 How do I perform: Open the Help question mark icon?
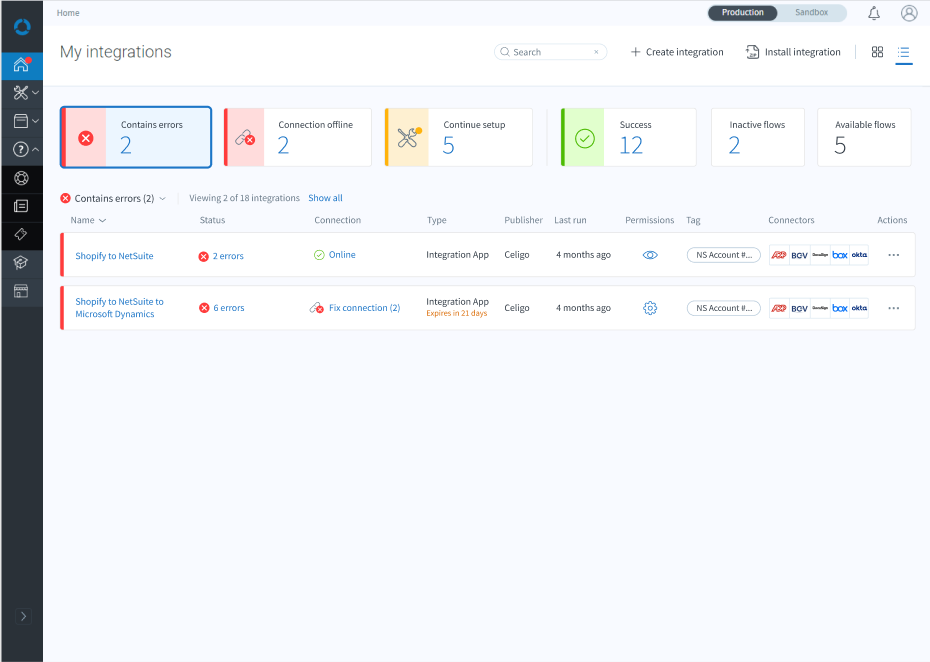(x=21, y=149)
